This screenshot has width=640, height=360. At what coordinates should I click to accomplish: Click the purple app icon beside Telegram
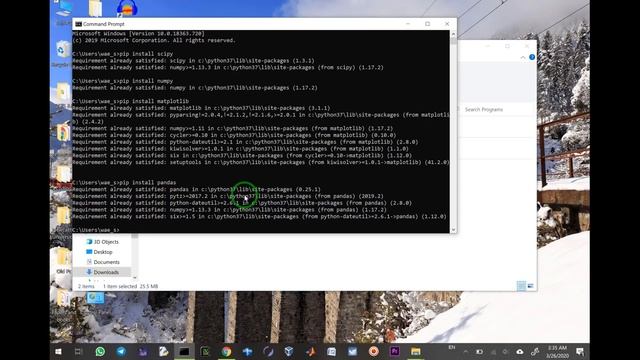(142, 351)
